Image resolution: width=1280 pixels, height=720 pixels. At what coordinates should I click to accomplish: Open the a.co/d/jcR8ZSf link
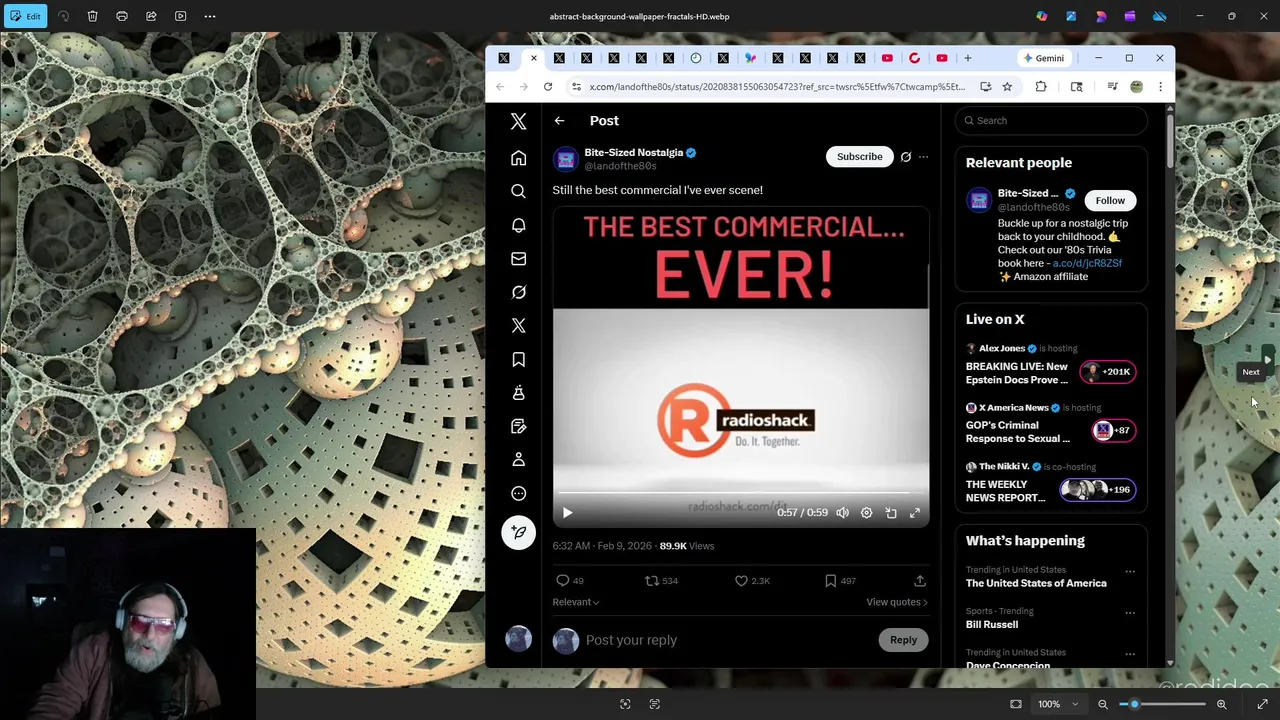1087,263
